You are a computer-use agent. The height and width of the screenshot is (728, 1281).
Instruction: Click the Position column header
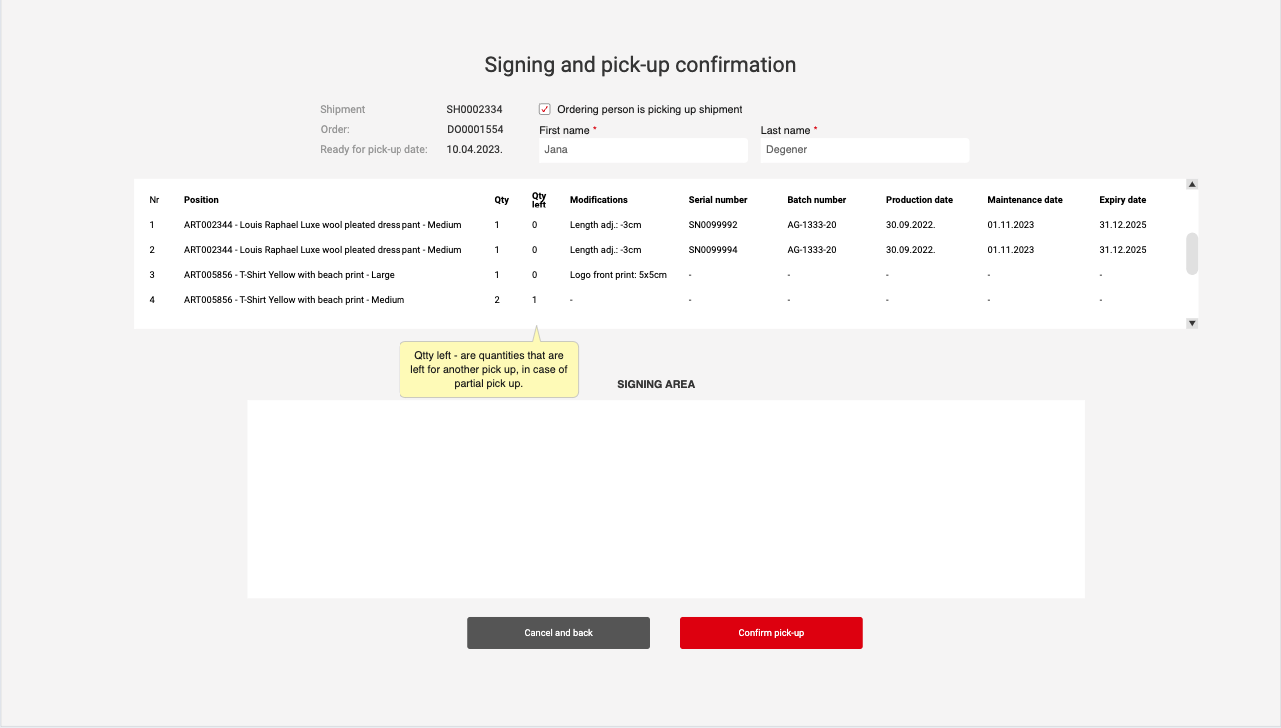(201, 200)
